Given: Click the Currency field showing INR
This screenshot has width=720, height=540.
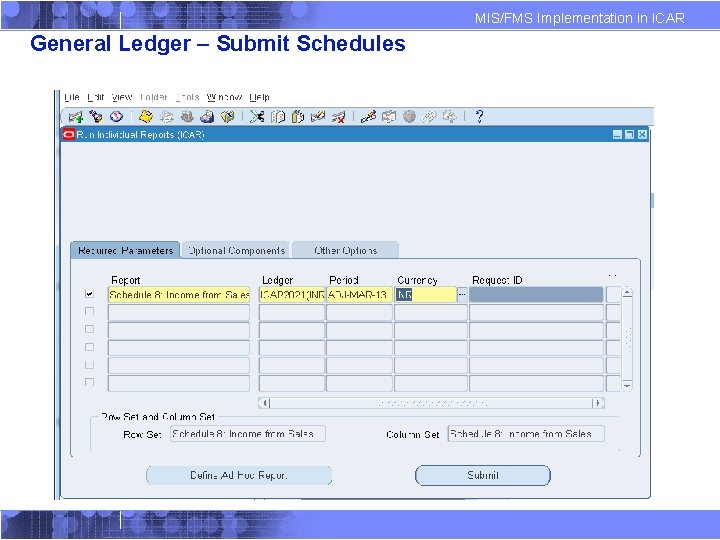Looking at the screenshot, I should tap(425, 294).
